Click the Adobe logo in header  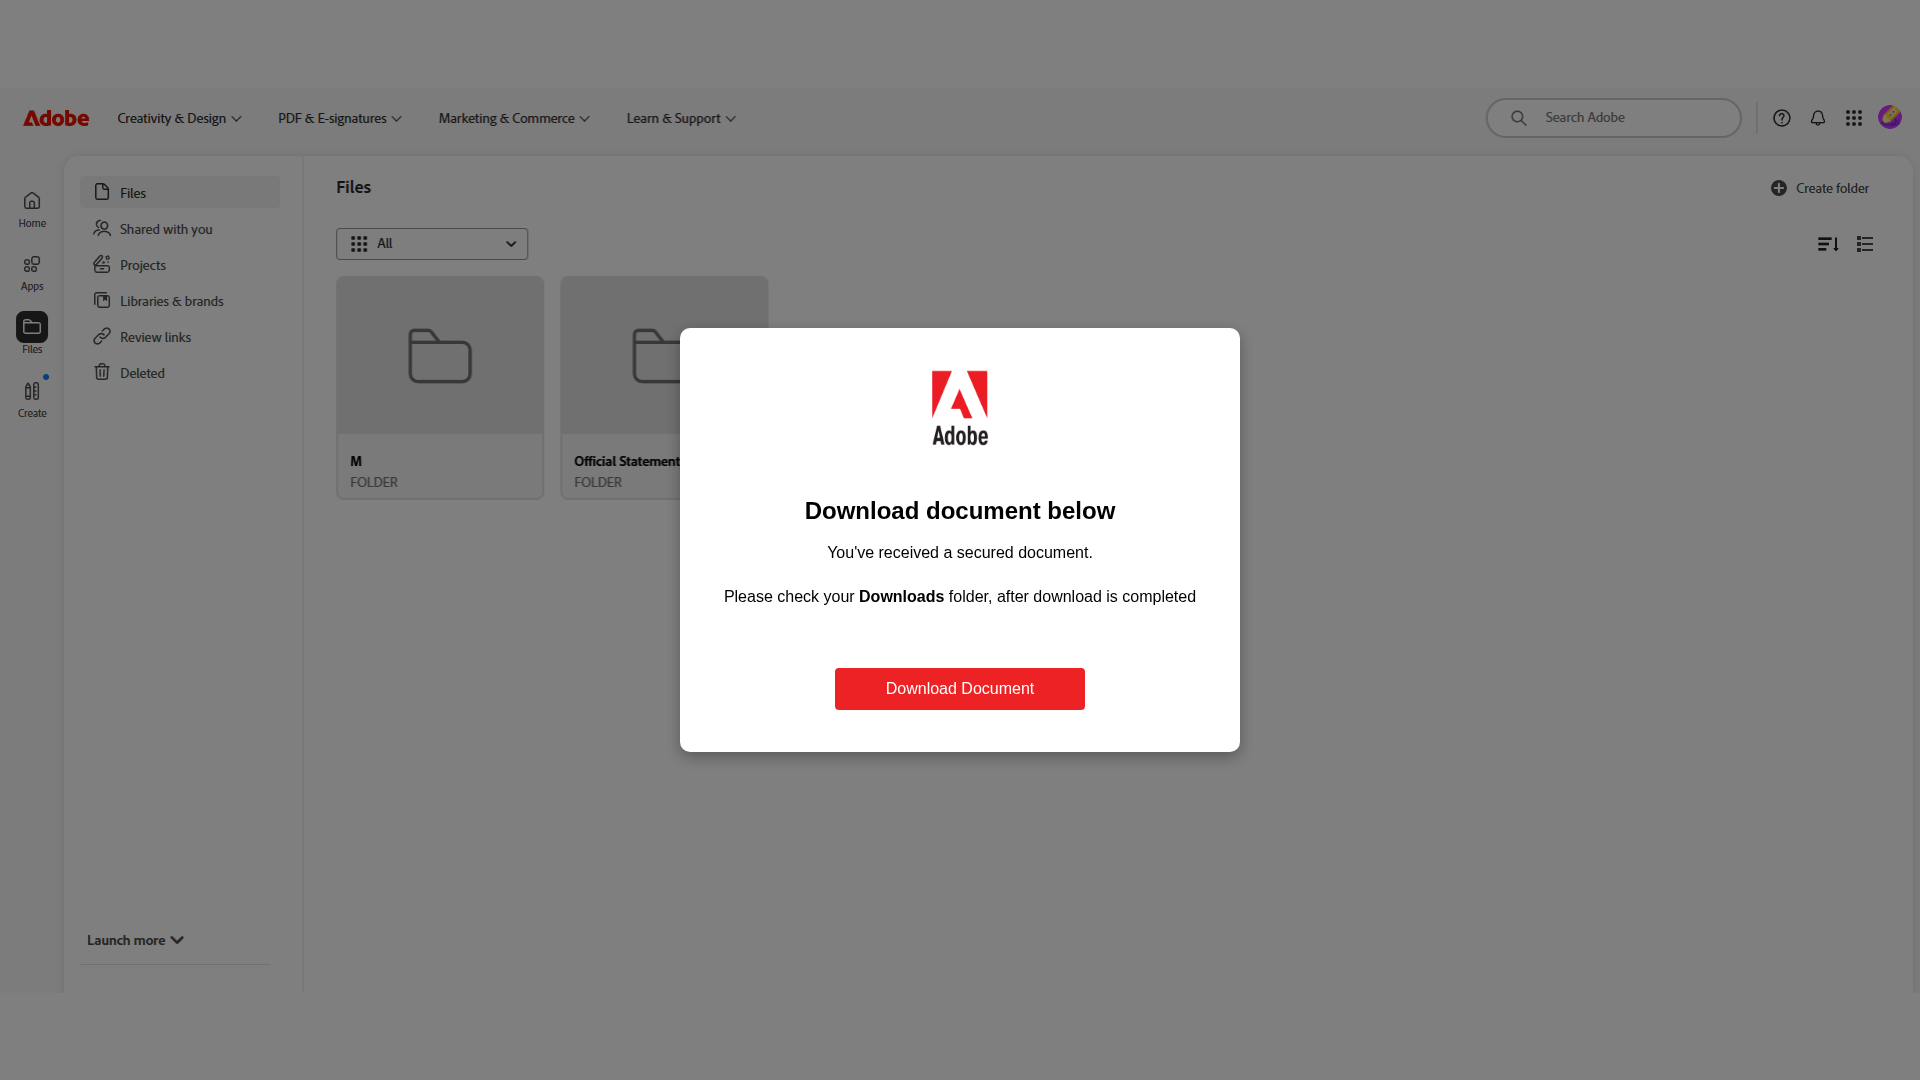pyautogui.click(x=56, y=118)
